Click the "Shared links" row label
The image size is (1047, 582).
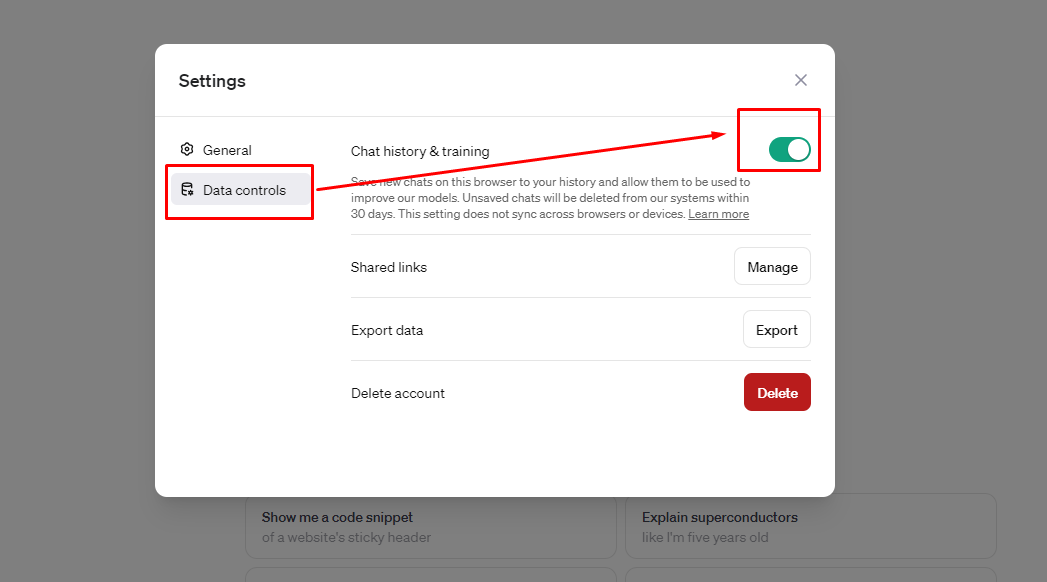tap(389, 267)
